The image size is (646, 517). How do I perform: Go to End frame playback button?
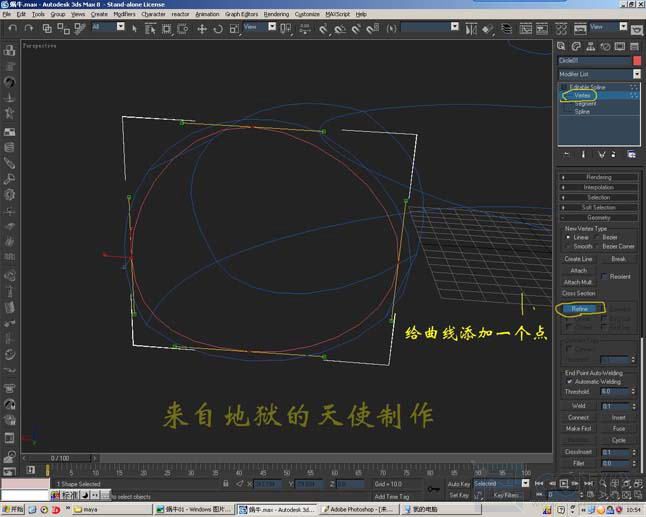(588, 483)
